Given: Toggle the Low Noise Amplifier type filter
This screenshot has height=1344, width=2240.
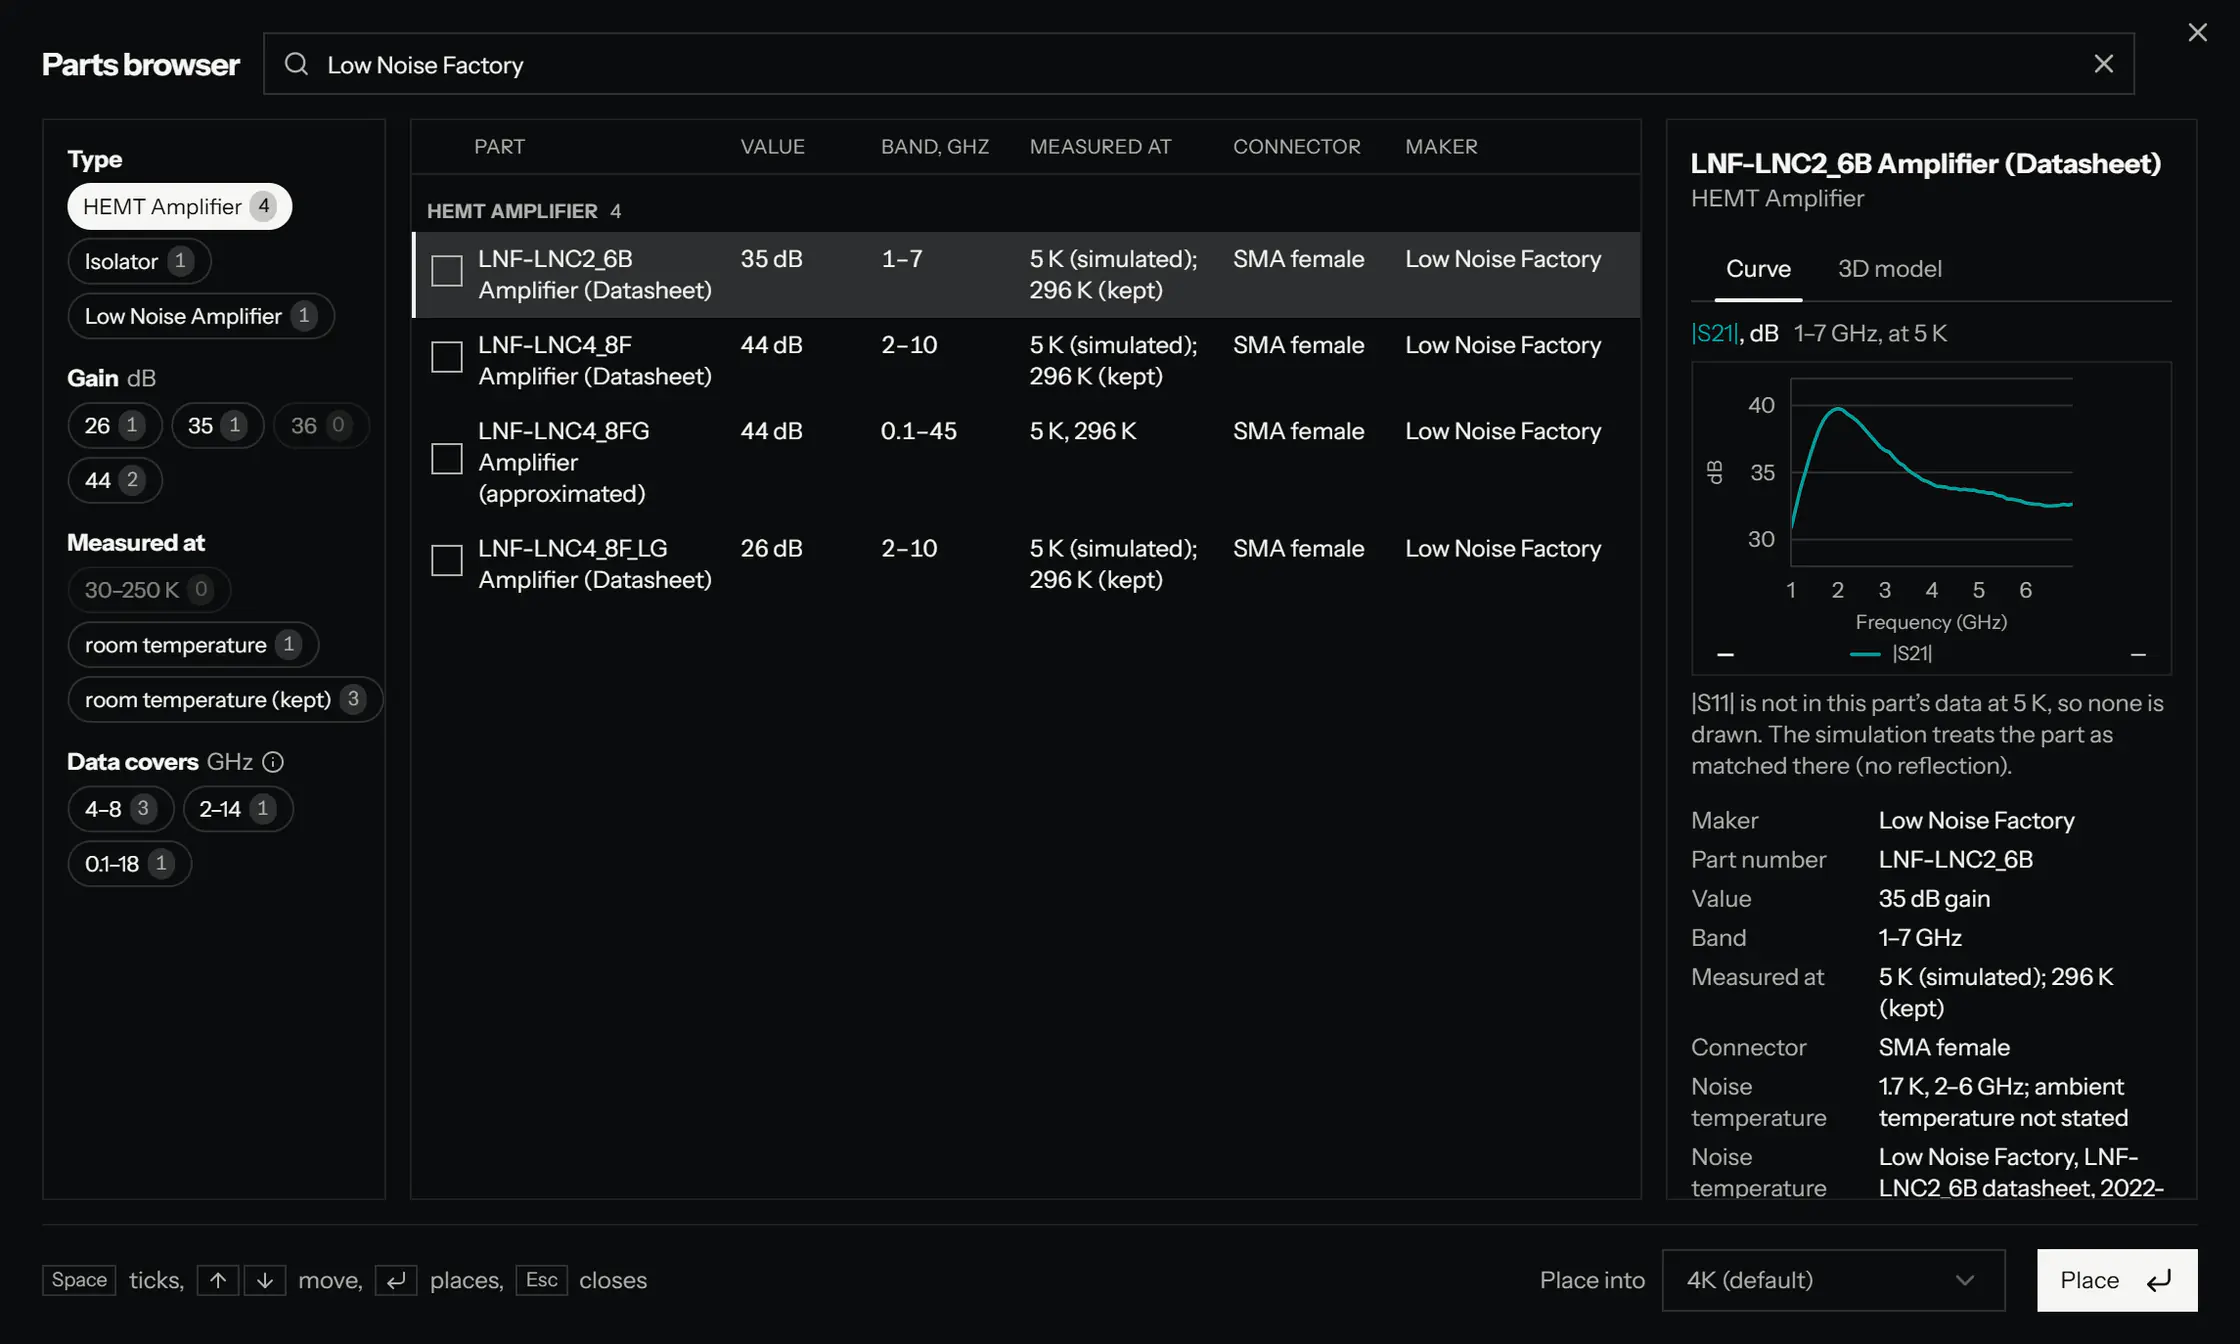Looking at the screenshot, I should click(201, 316).
